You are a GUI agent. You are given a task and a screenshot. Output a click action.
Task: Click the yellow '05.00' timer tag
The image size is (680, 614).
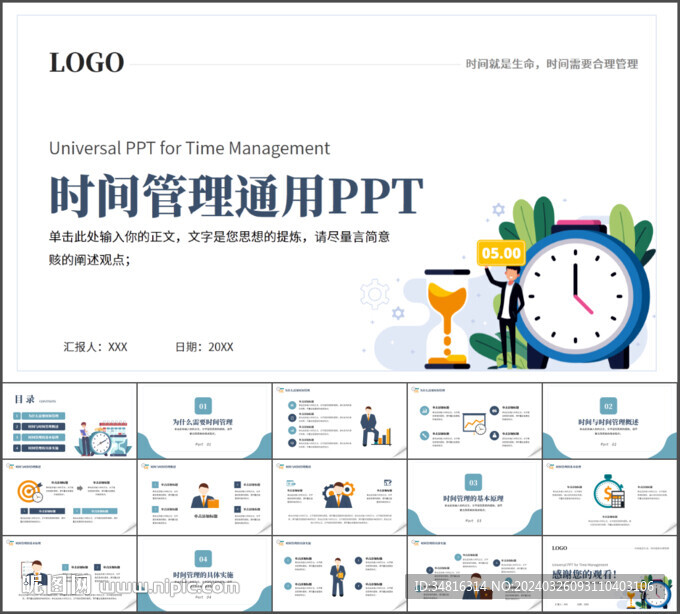501,253
